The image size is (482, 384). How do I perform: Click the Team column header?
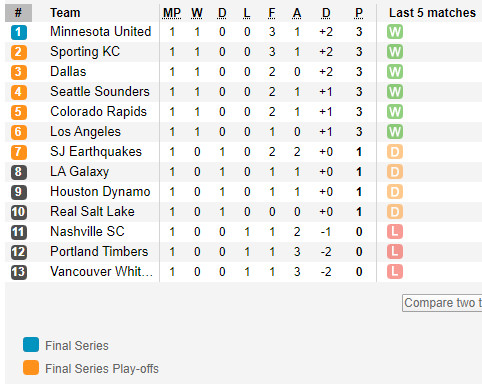65,13
